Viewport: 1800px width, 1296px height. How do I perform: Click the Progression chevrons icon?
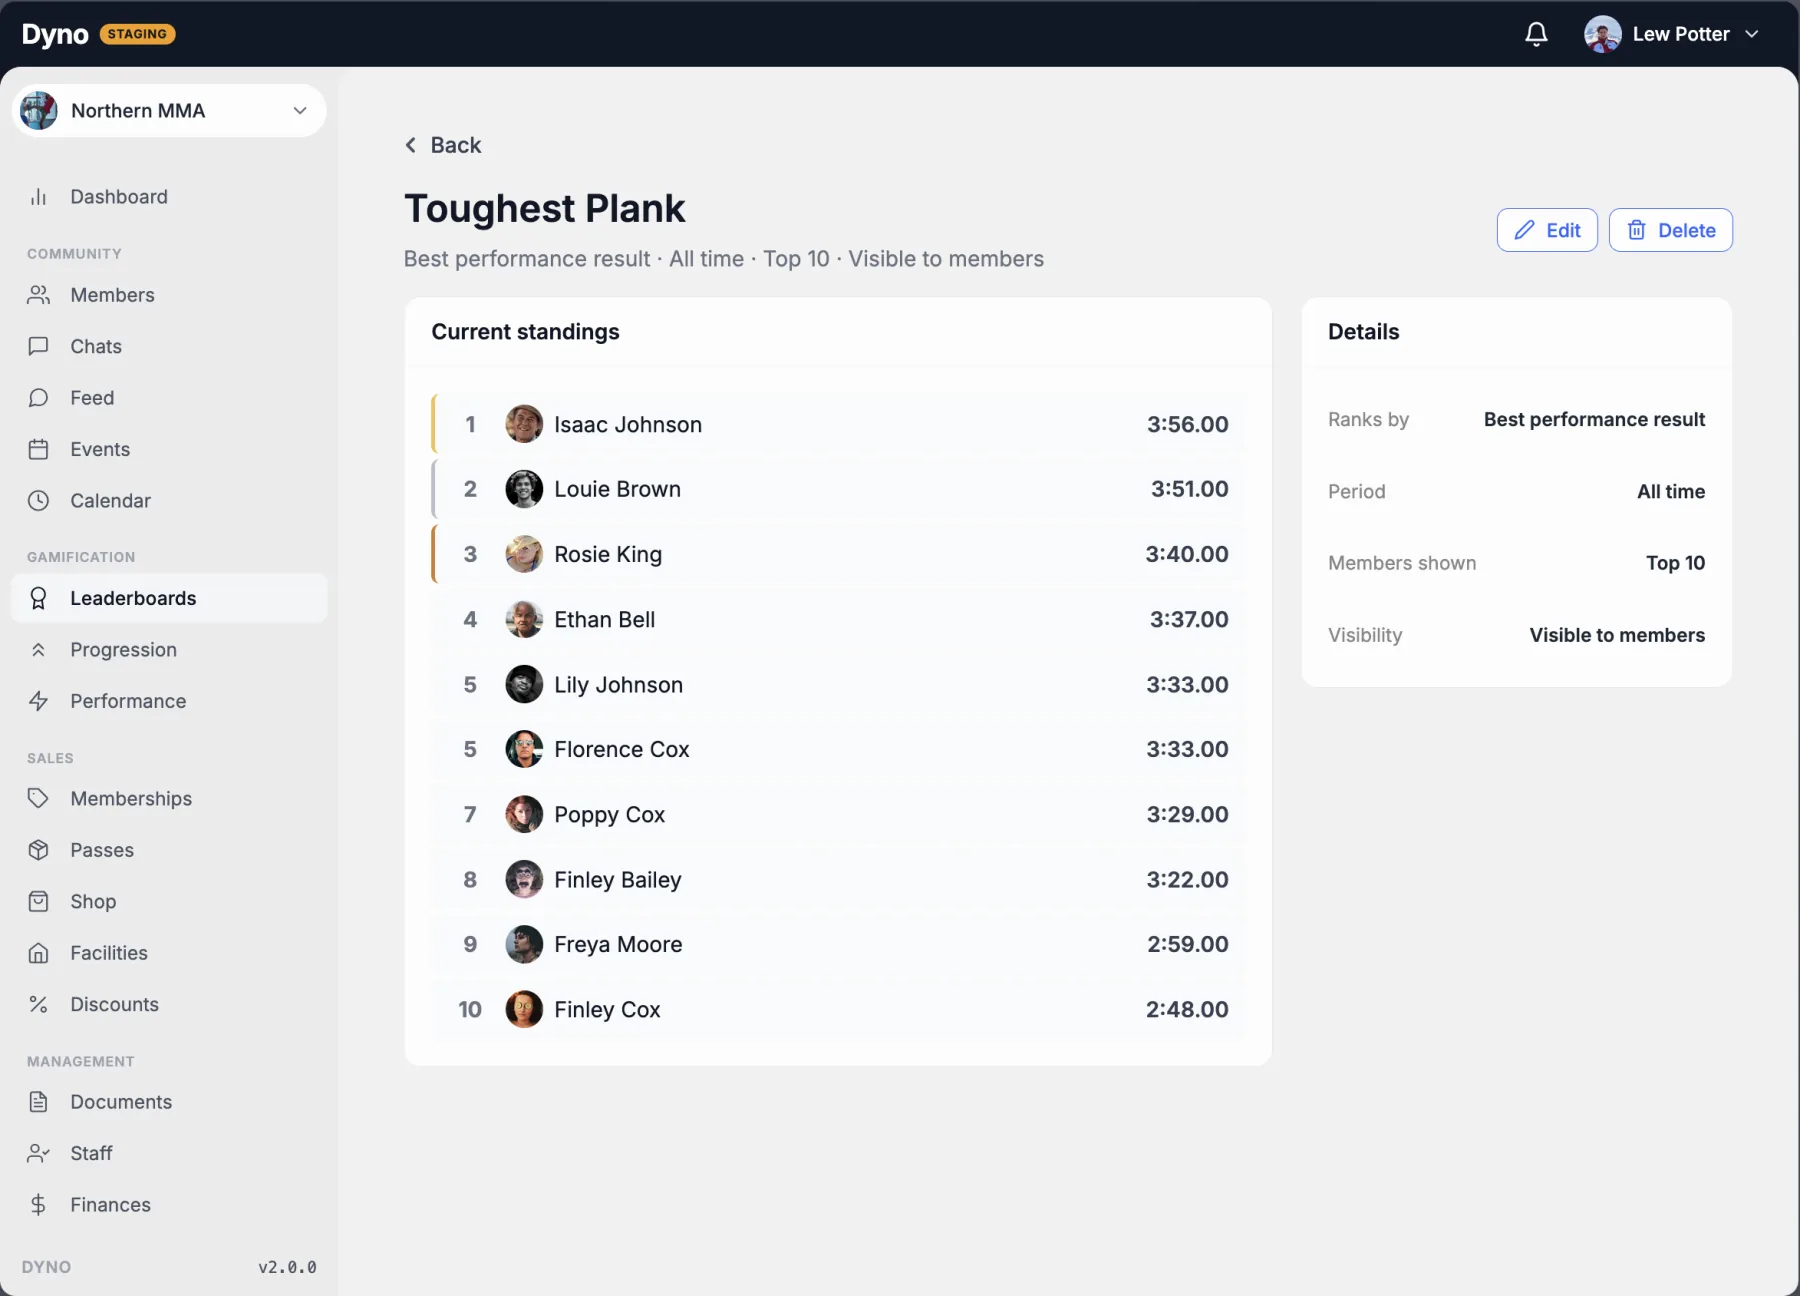(x=38, y=650)
